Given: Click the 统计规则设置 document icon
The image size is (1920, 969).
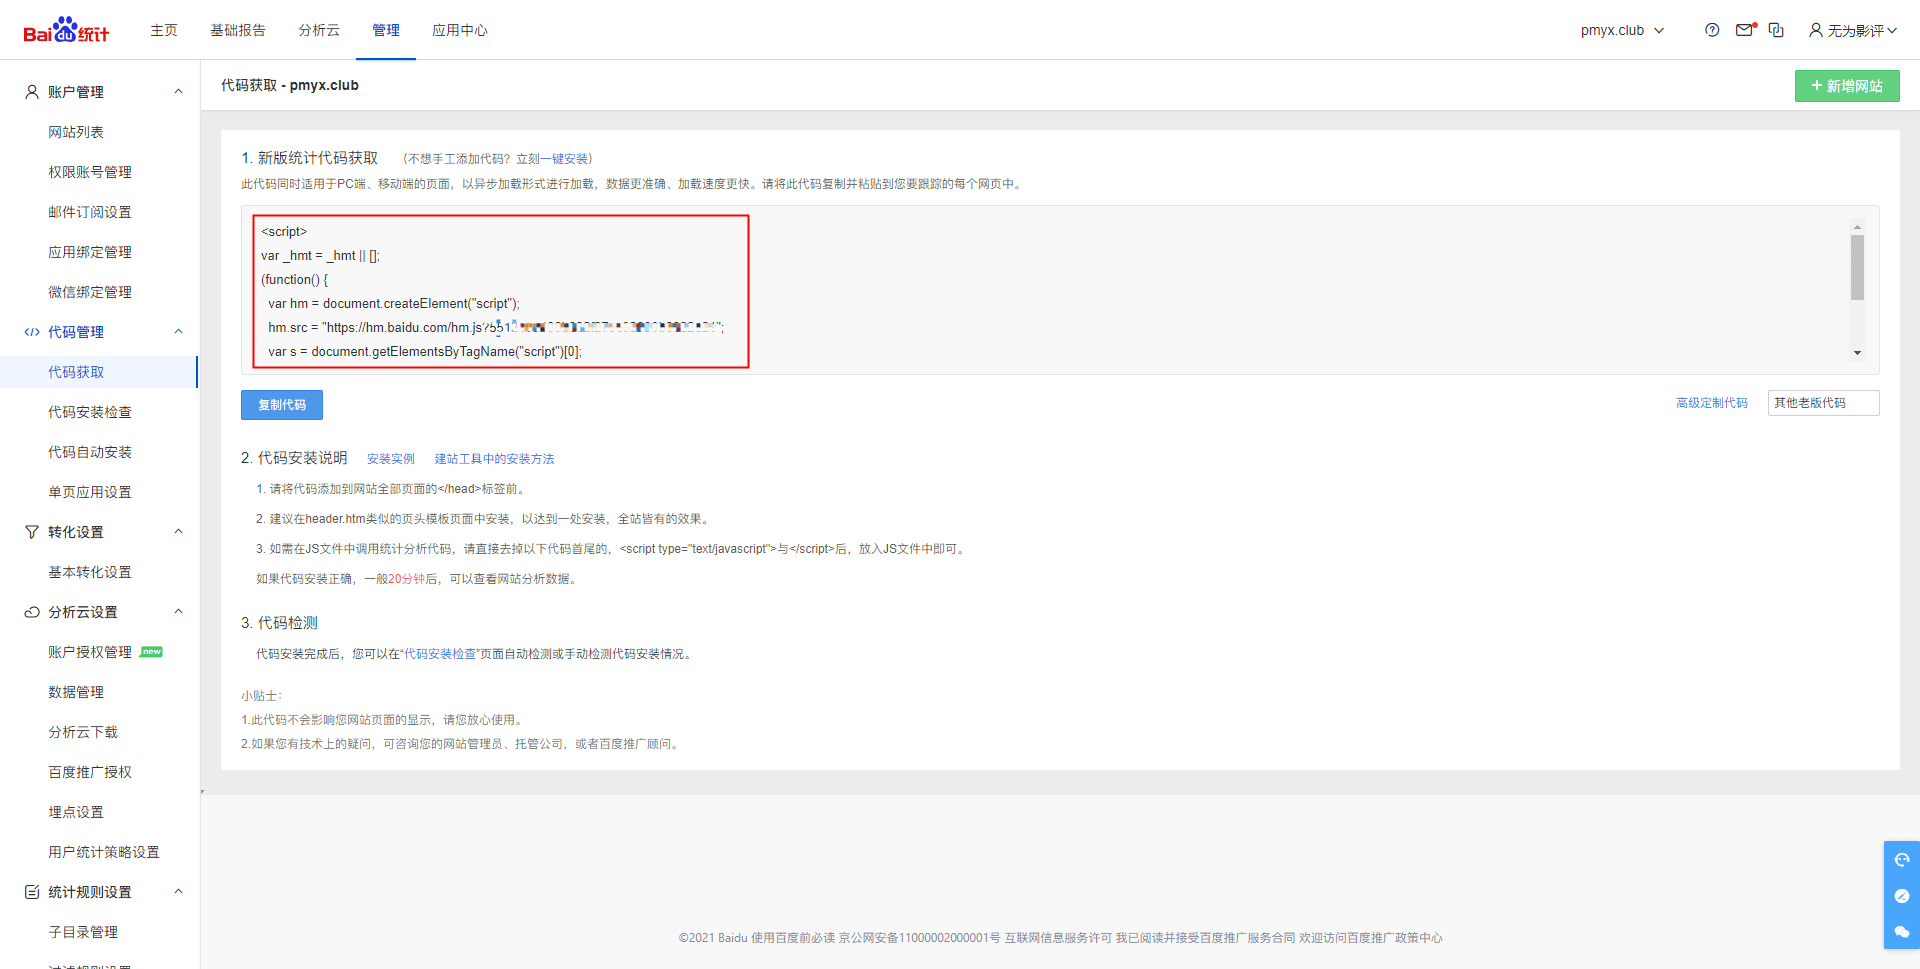Looking at the screenshot, I should point(32,892).
